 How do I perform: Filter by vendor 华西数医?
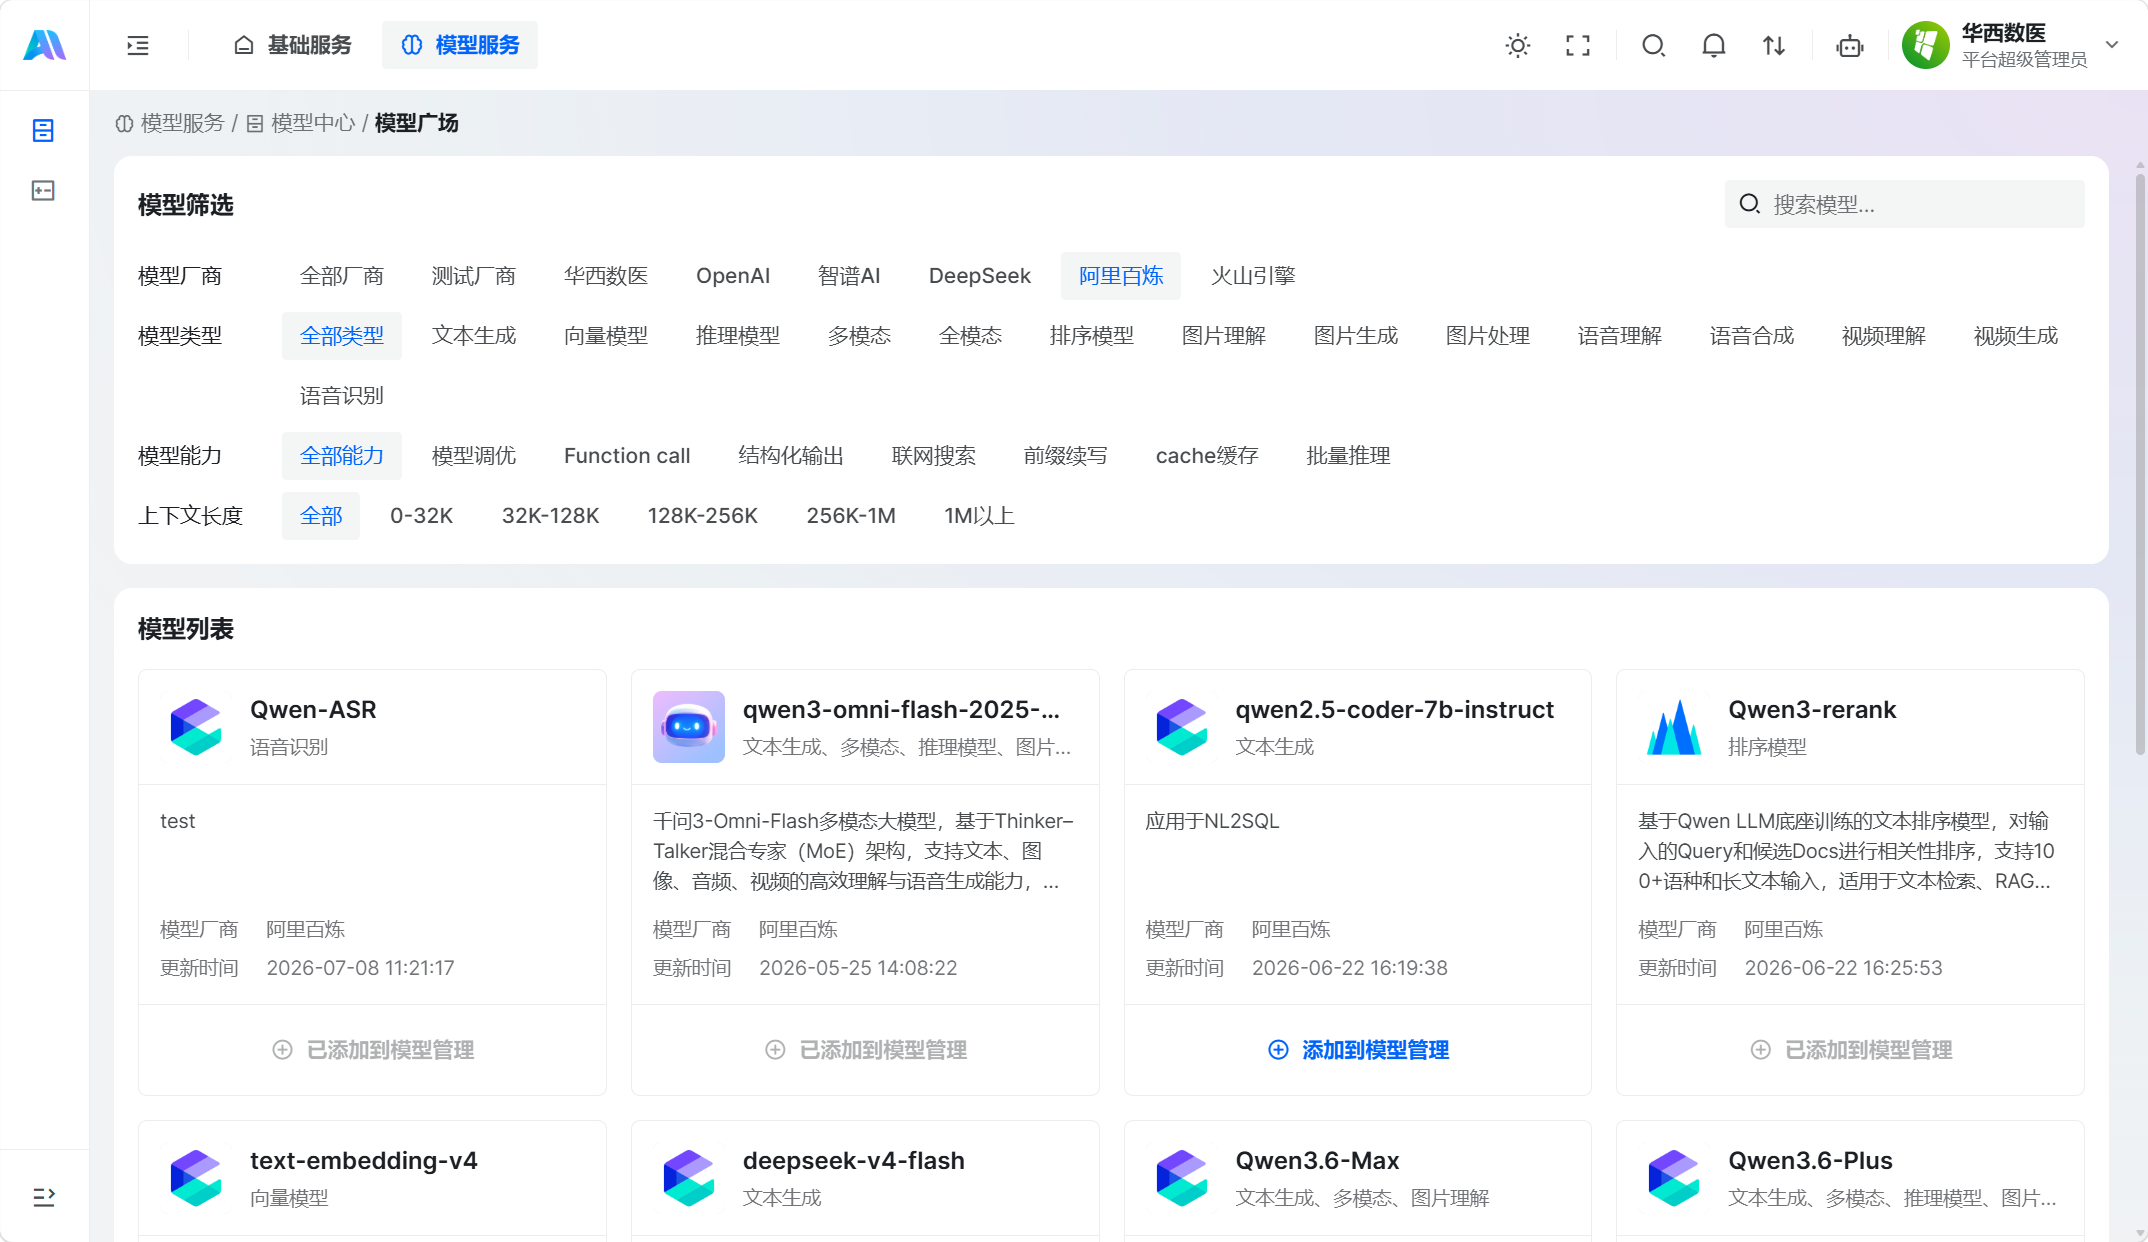[x=606, y=276]
